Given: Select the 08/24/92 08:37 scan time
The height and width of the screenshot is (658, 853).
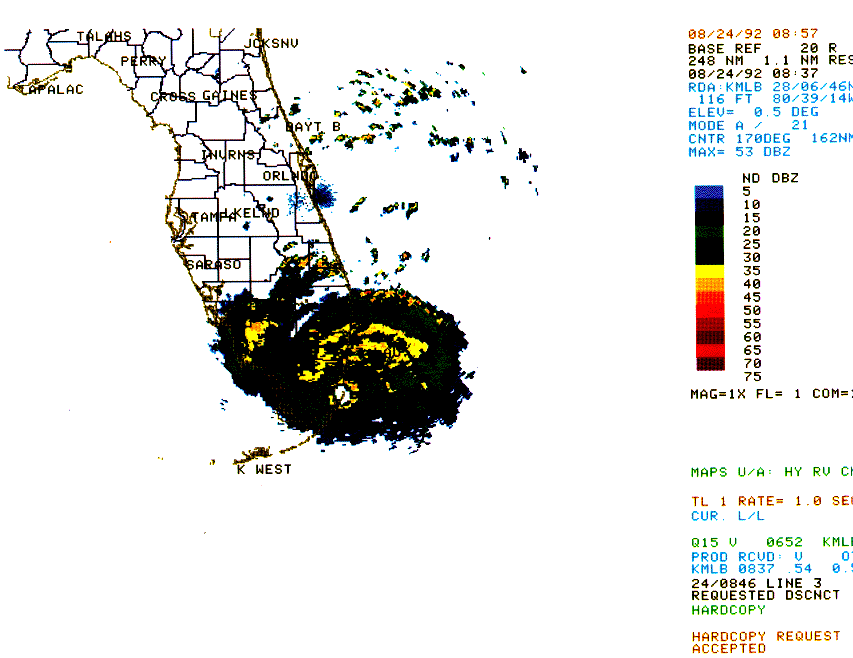Looking at the screenshot, I should tap(753, 73).
